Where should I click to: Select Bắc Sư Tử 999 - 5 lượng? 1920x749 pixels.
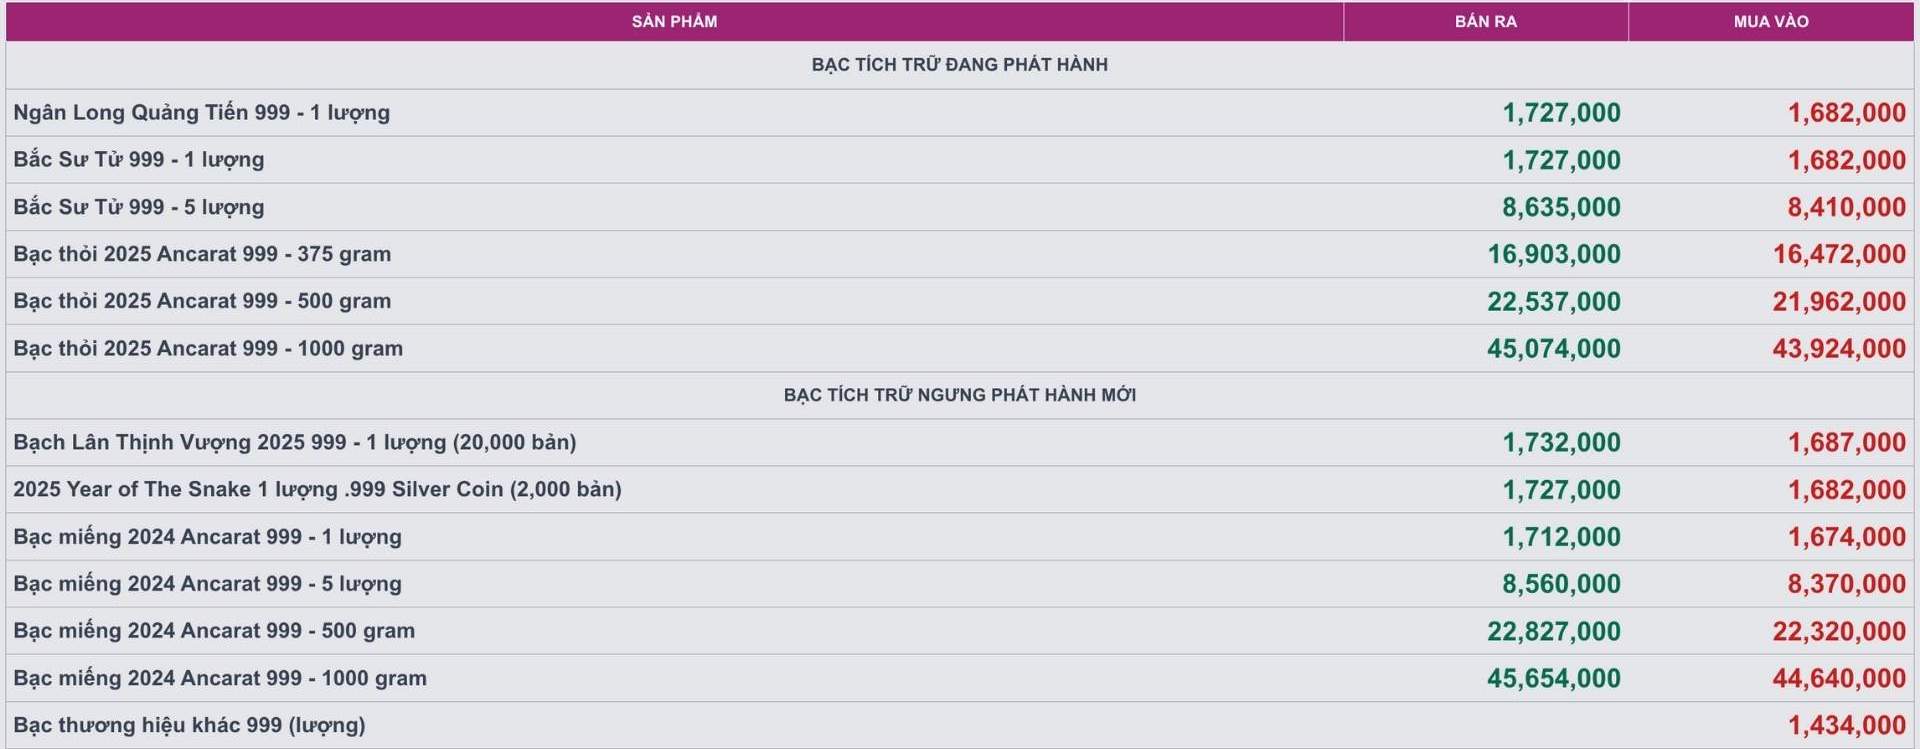click(x=138, y=207)
